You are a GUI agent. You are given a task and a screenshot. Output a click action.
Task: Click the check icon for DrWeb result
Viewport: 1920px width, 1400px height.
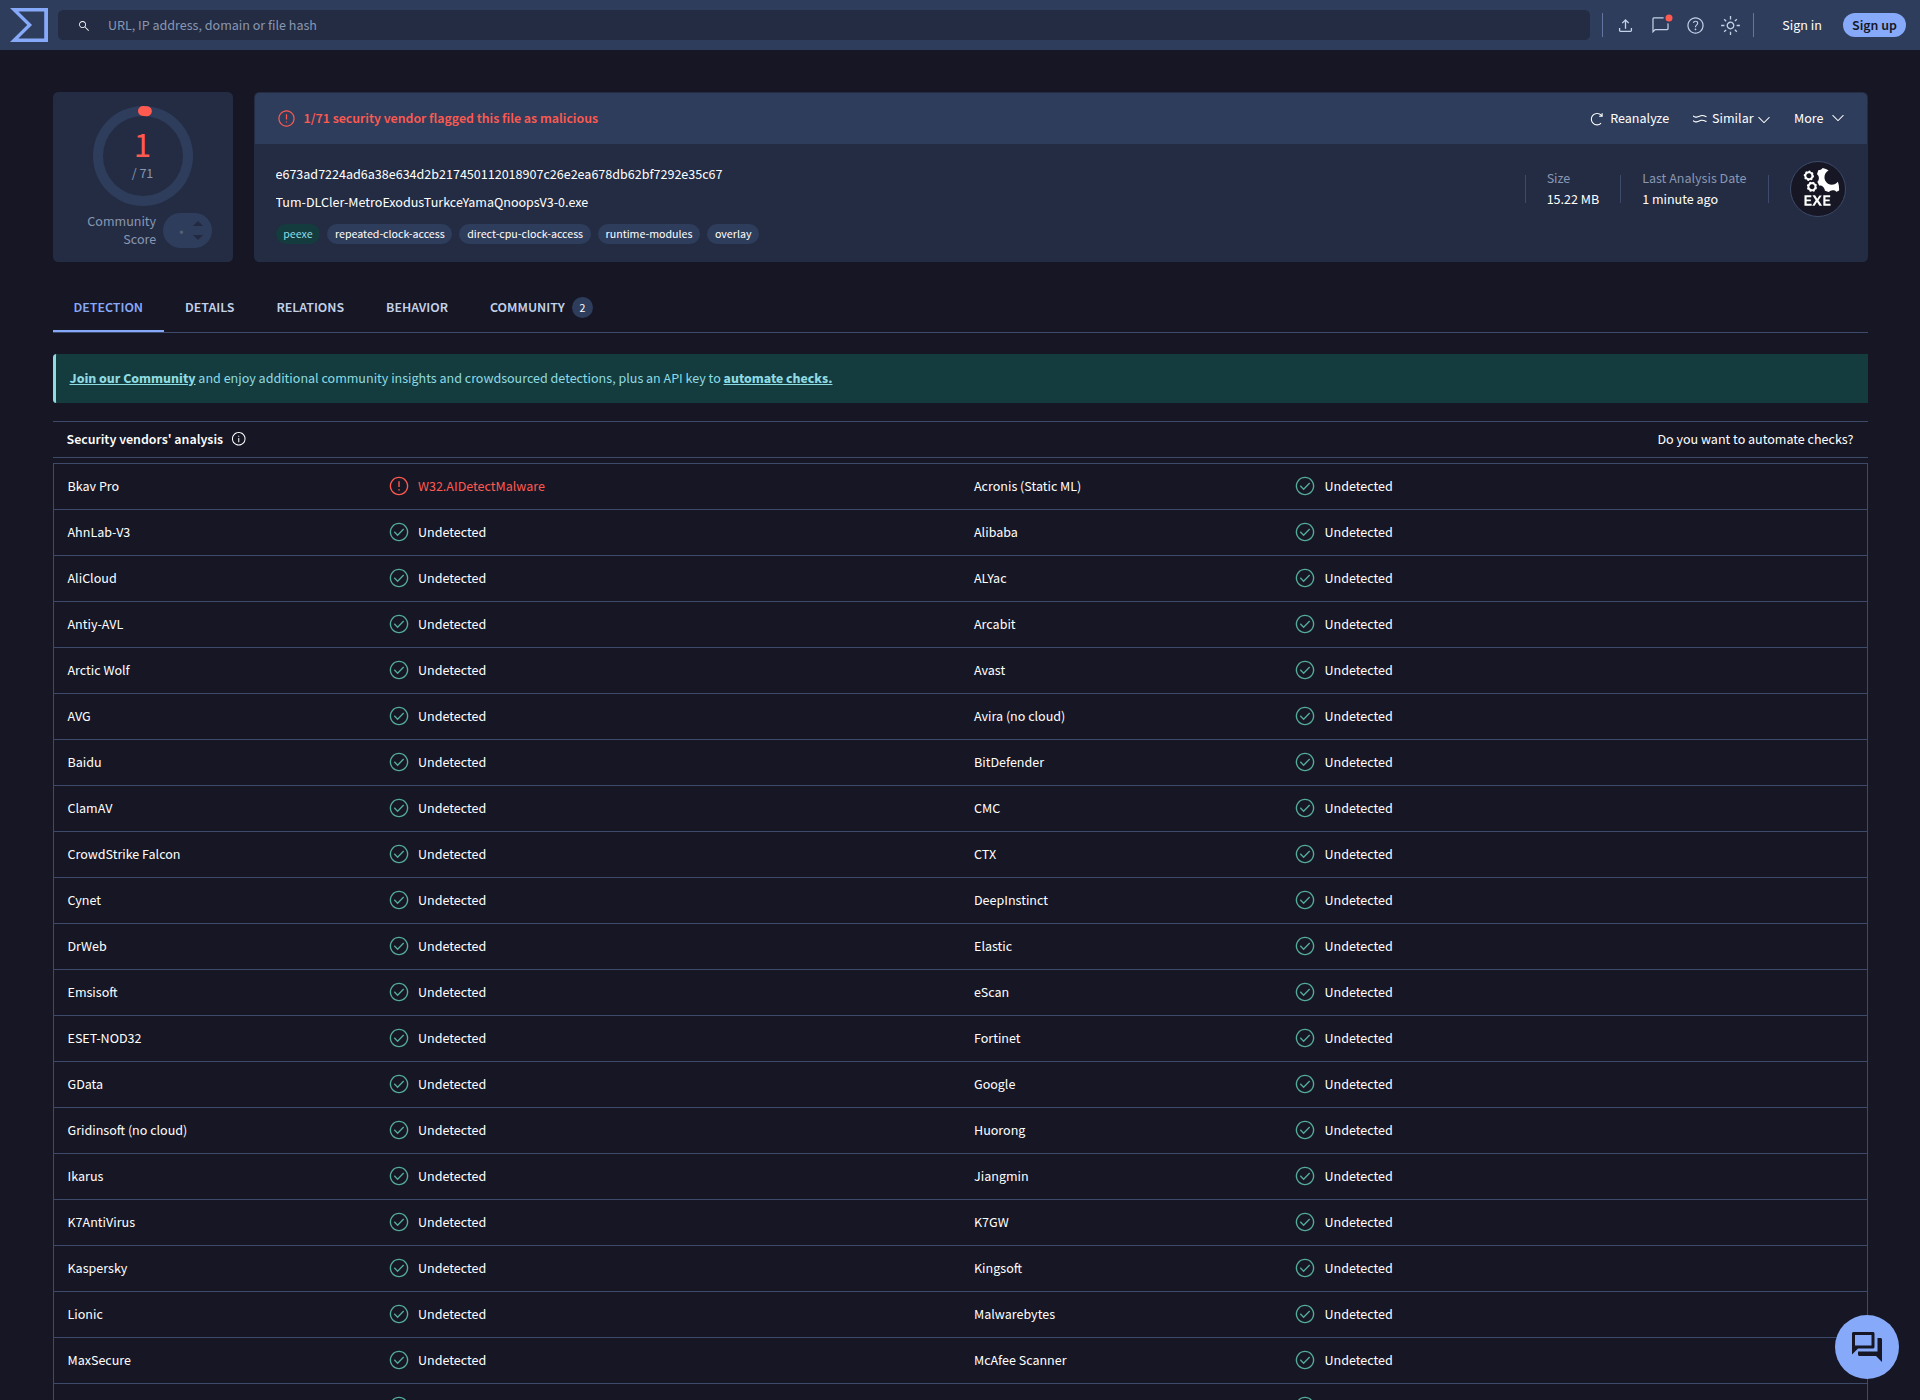399,947
